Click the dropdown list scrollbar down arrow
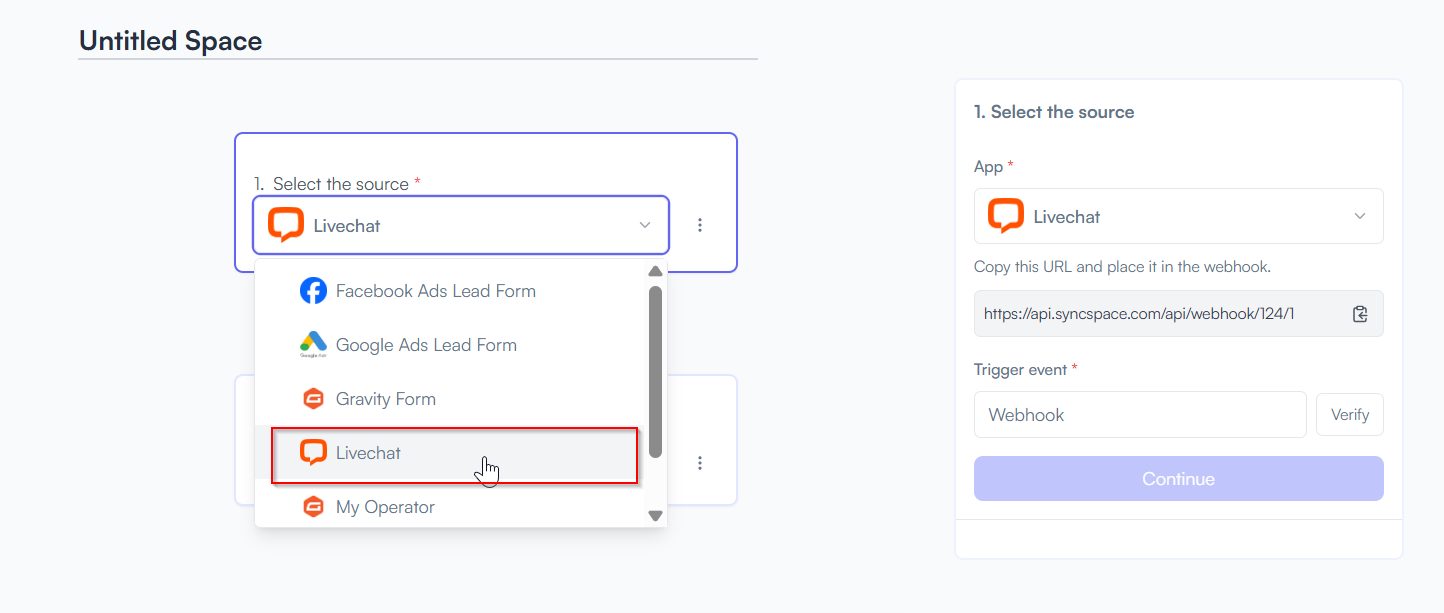Screen dimensions: 1444x613 pos(656,516)
